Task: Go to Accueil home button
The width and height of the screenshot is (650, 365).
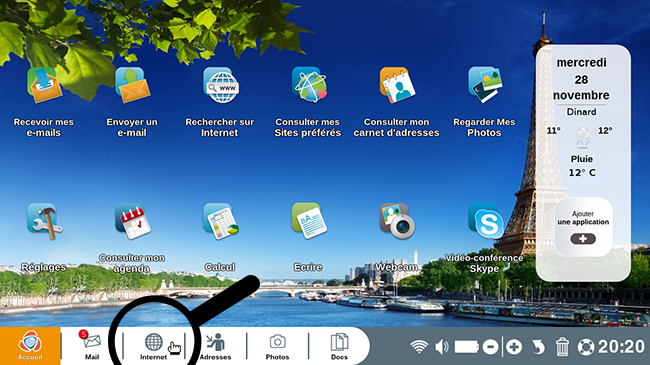Action: [x=30, y=346]
